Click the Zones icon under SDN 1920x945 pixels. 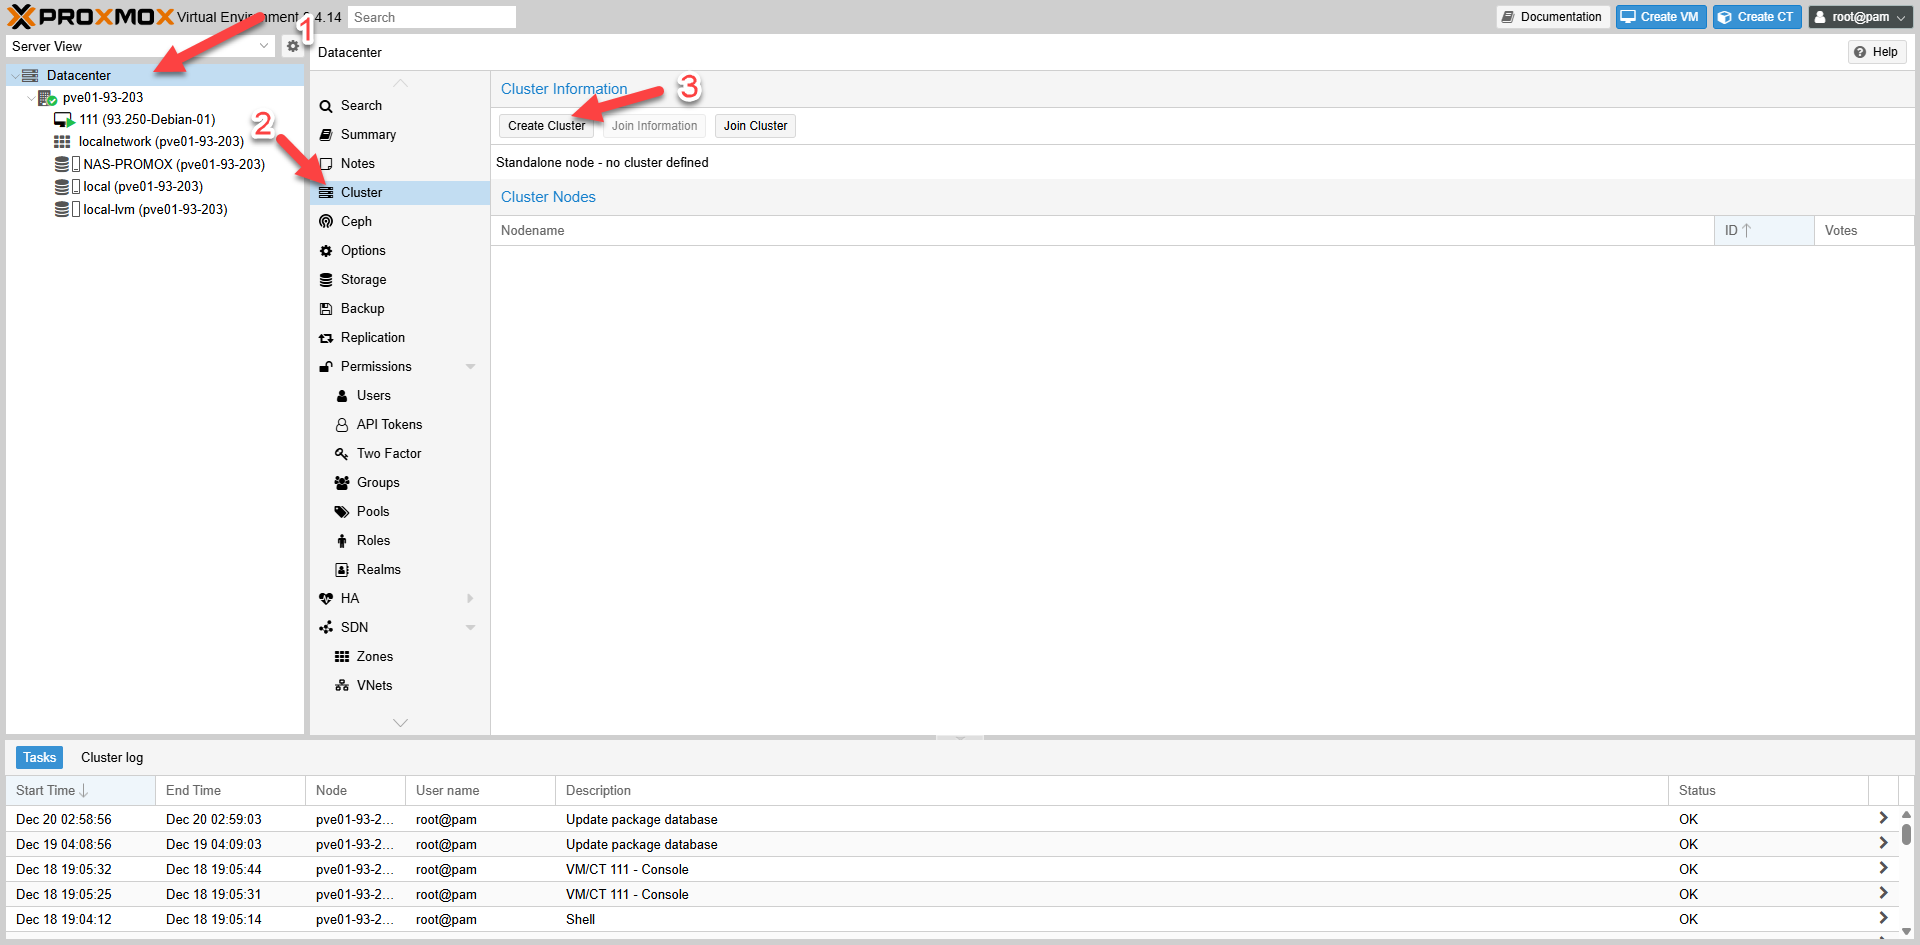(343, 656)
